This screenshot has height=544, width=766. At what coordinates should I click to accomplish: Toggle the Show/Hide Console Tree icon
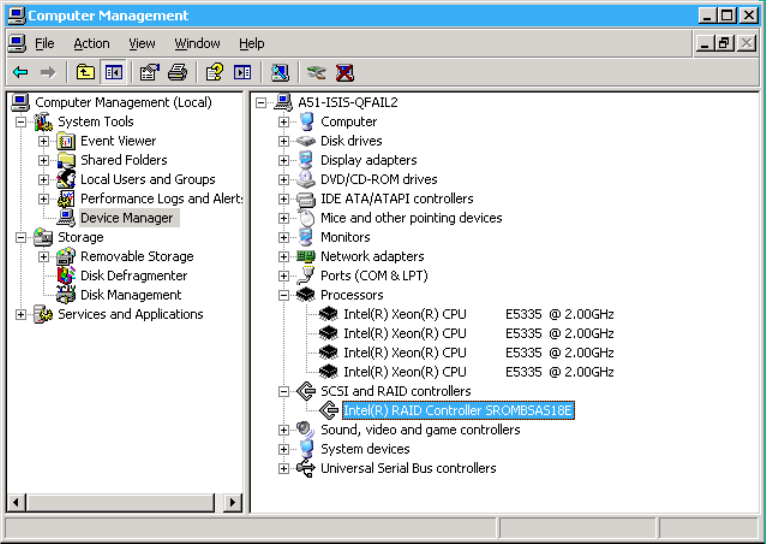(x=114, y=73)
